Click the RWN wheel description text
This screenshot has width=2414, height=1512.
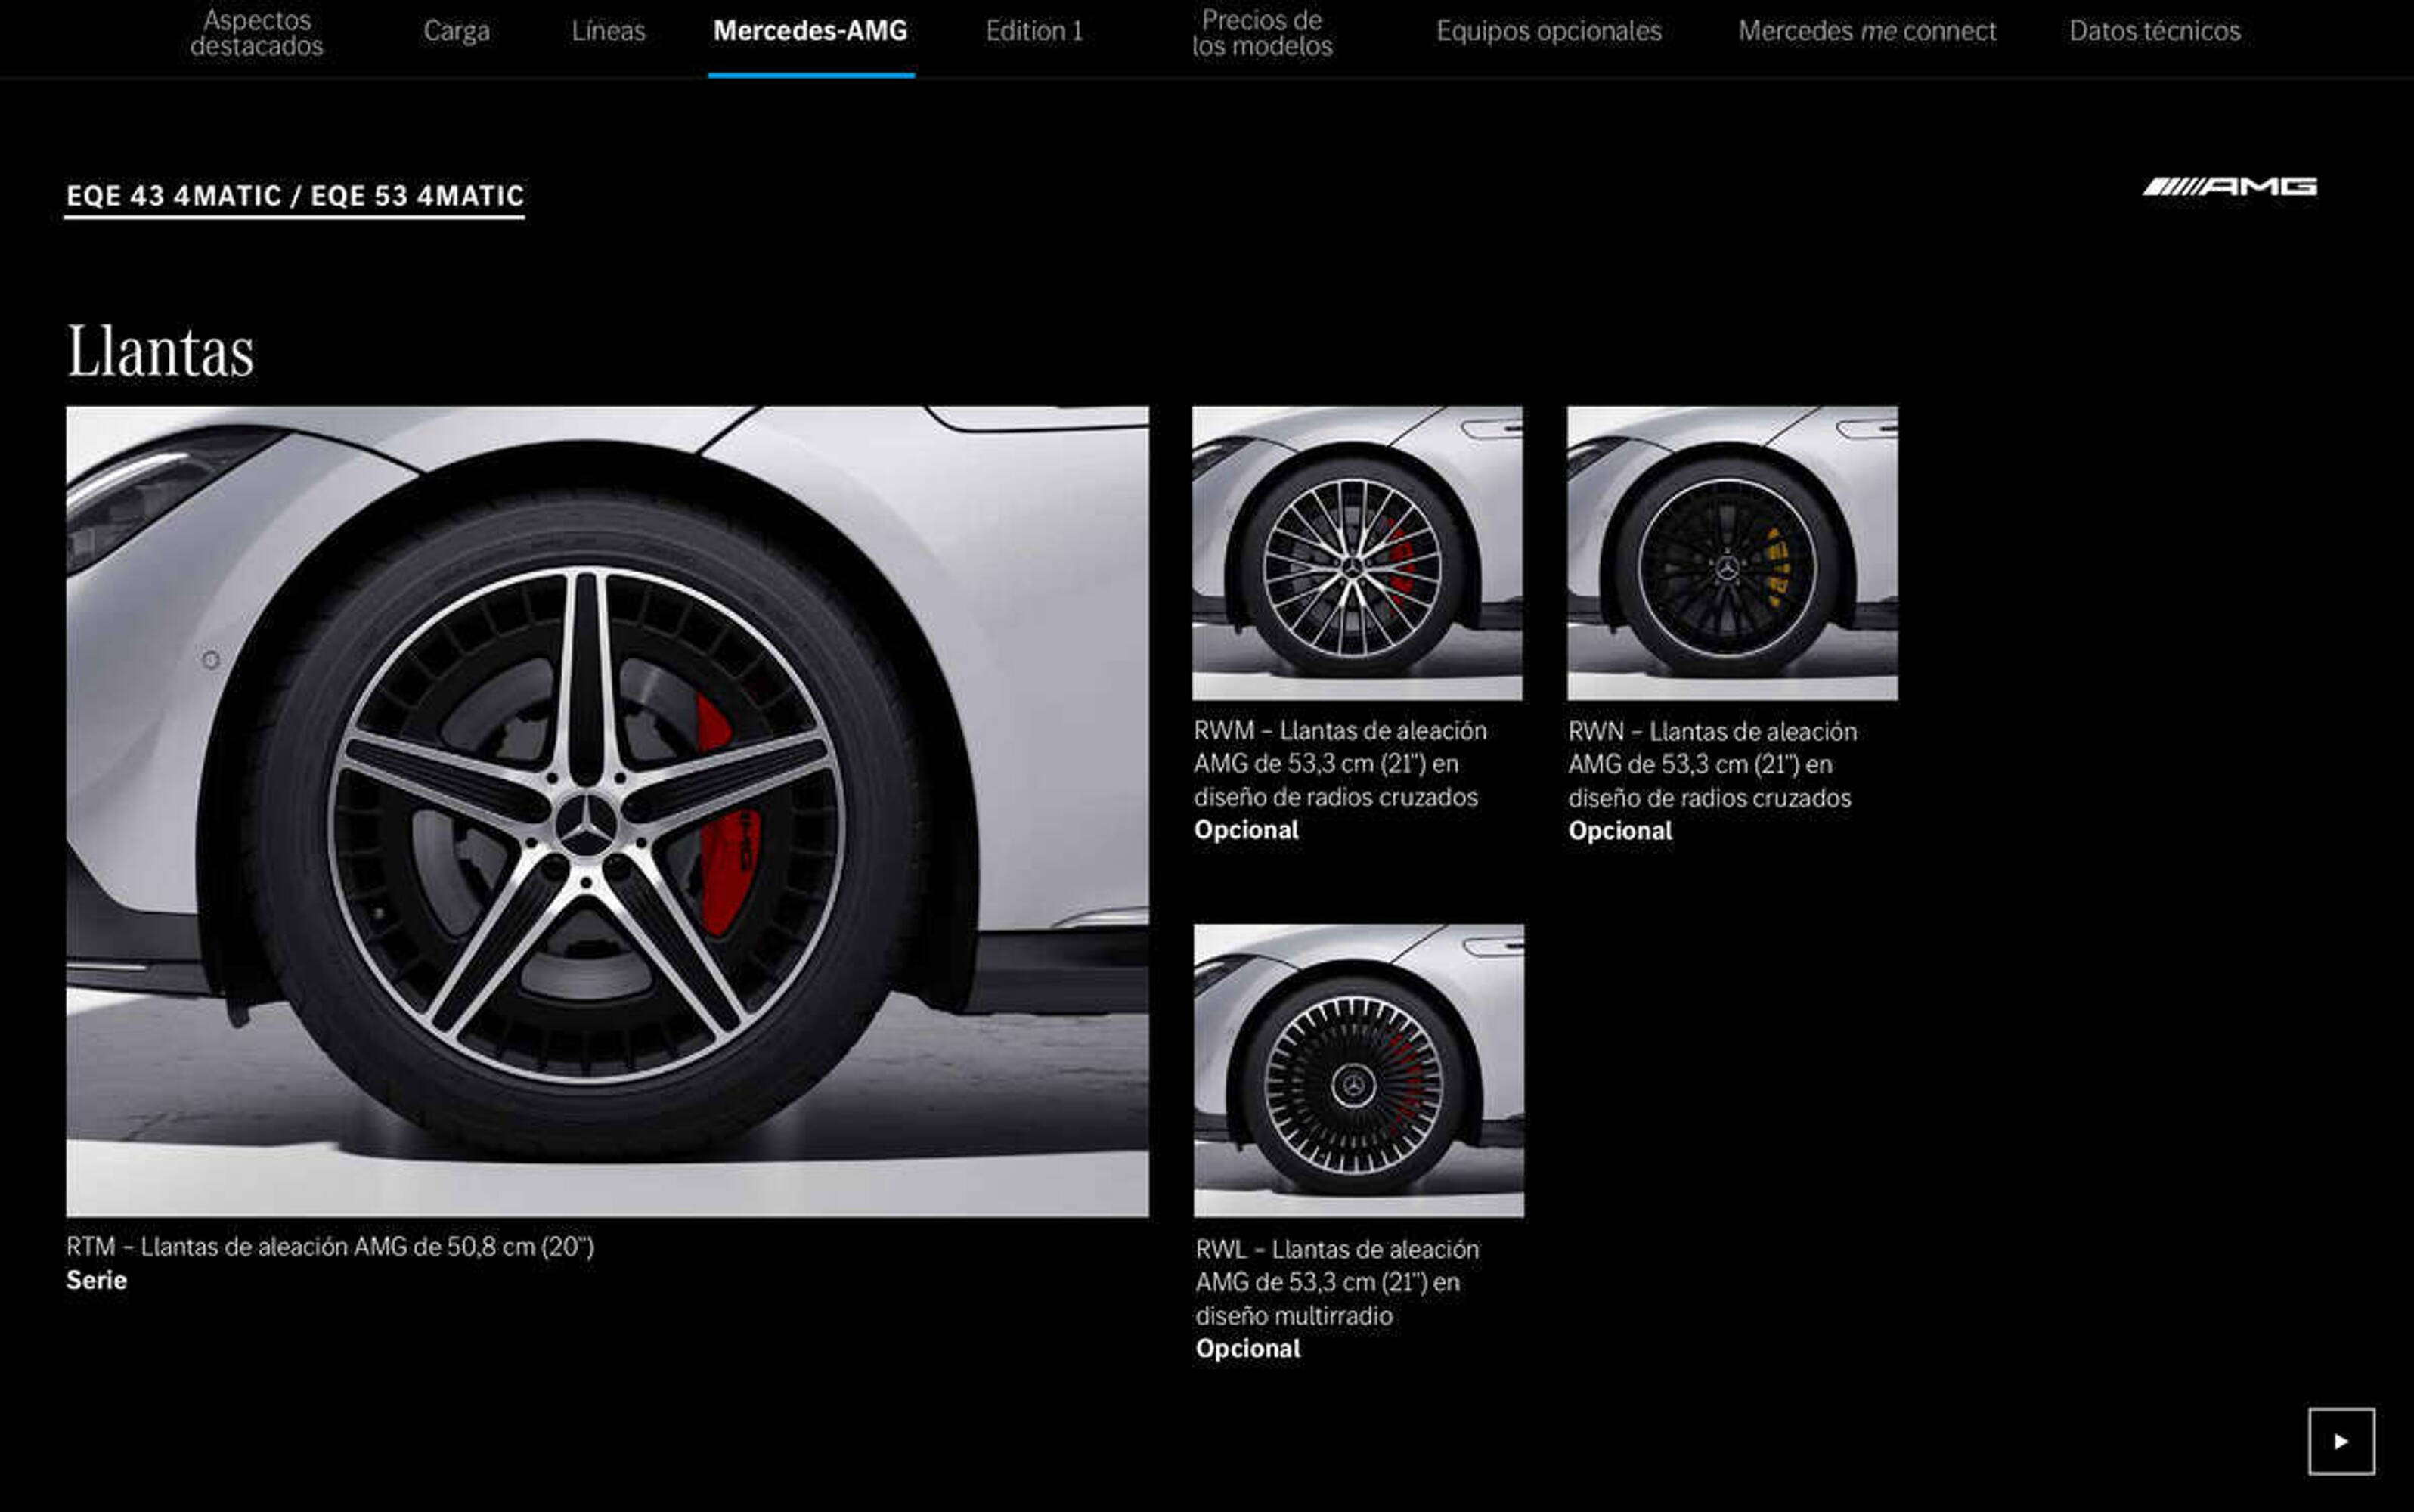tap(1712, 765)
